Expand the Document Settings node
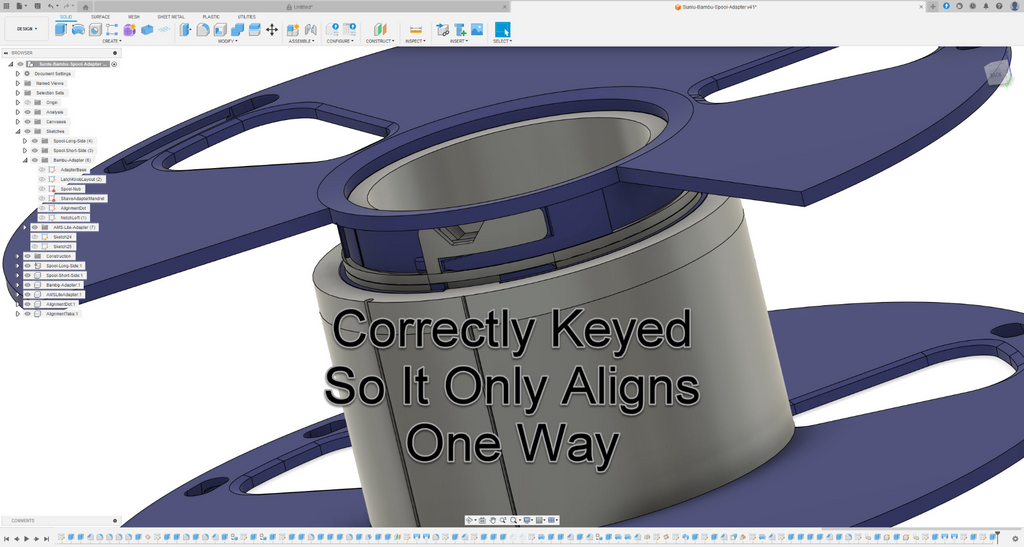 coord(18,74)
